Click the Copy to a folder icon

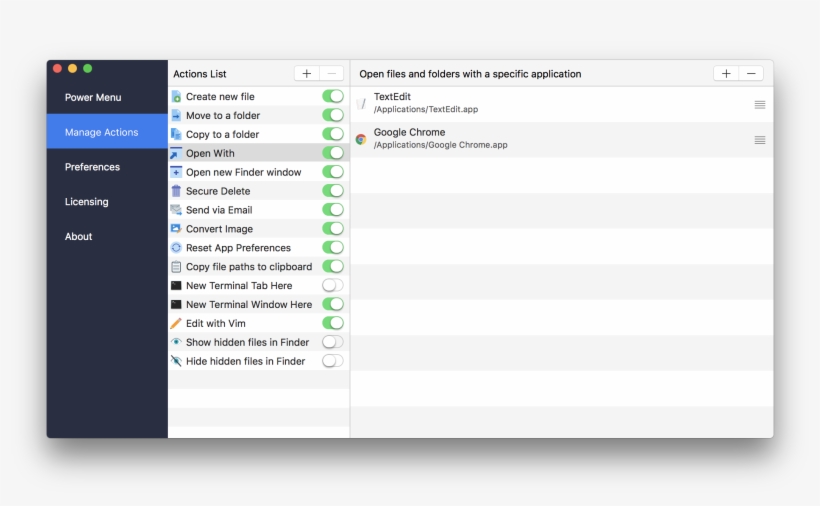[x=176, y=134]
